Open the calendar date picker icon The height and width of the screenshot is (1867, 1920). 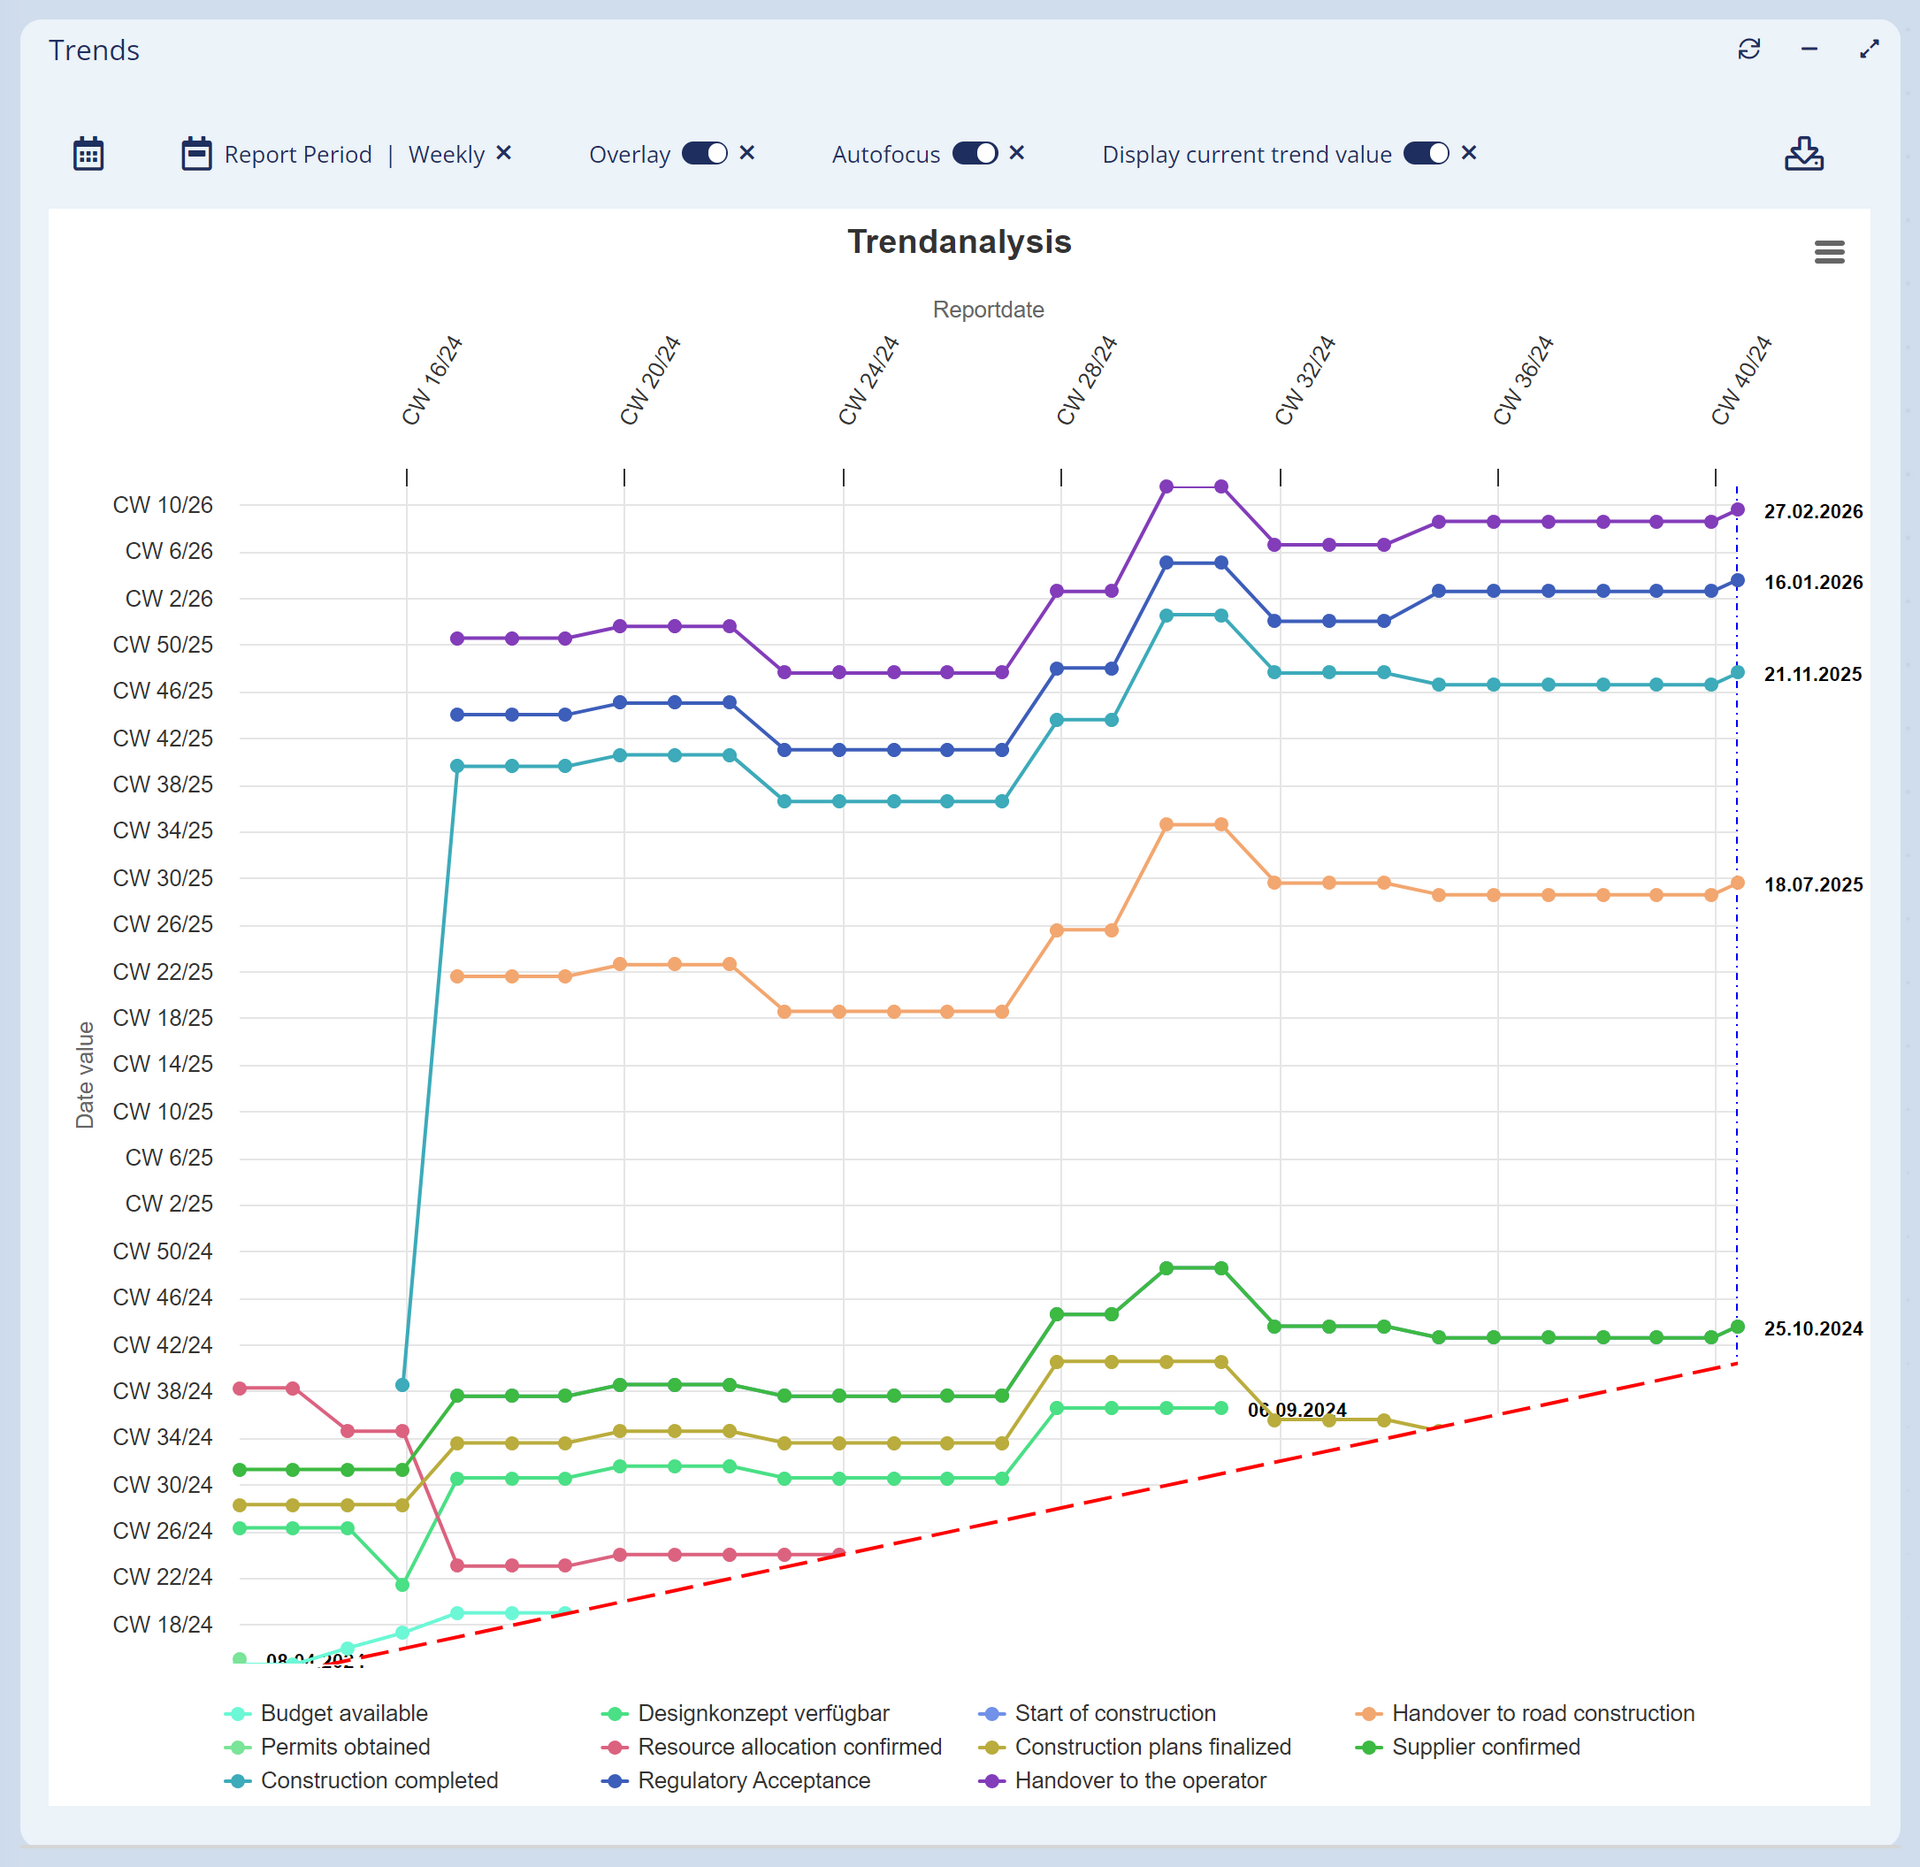(x=88, y=154)
